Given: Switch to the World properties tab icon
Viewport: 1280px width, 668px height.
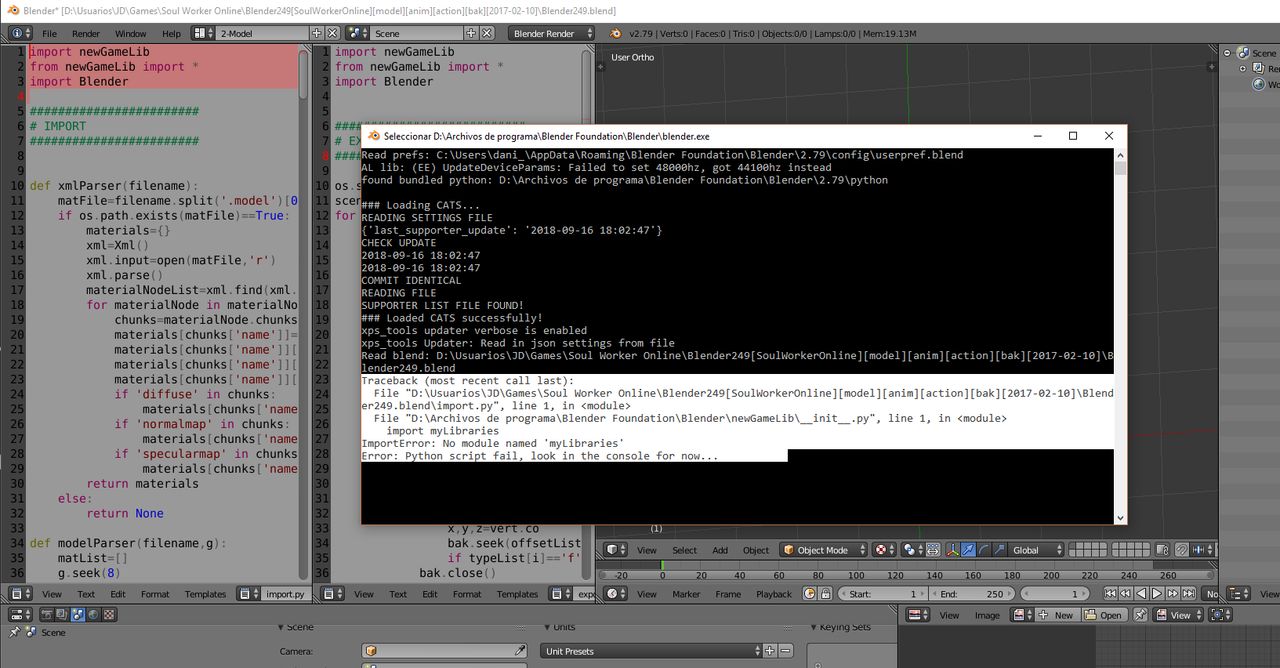Looking at the screenshot, I should click(93, 615).
